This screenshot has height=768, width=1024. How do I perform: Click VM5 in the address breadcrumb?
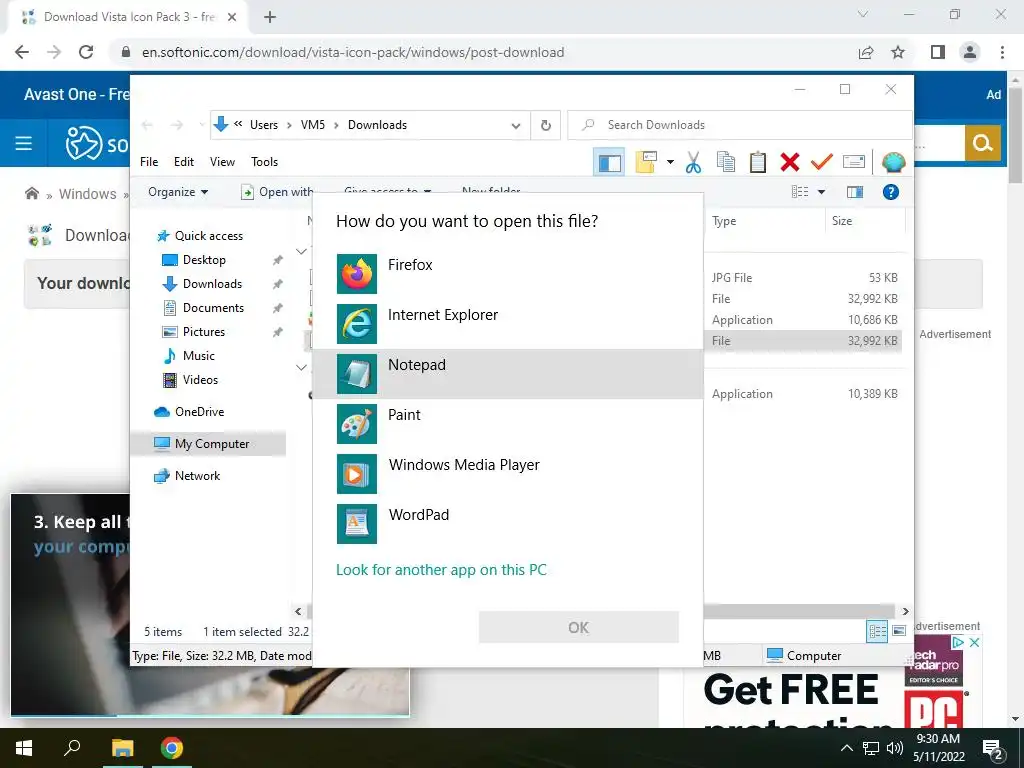point(313,125)
